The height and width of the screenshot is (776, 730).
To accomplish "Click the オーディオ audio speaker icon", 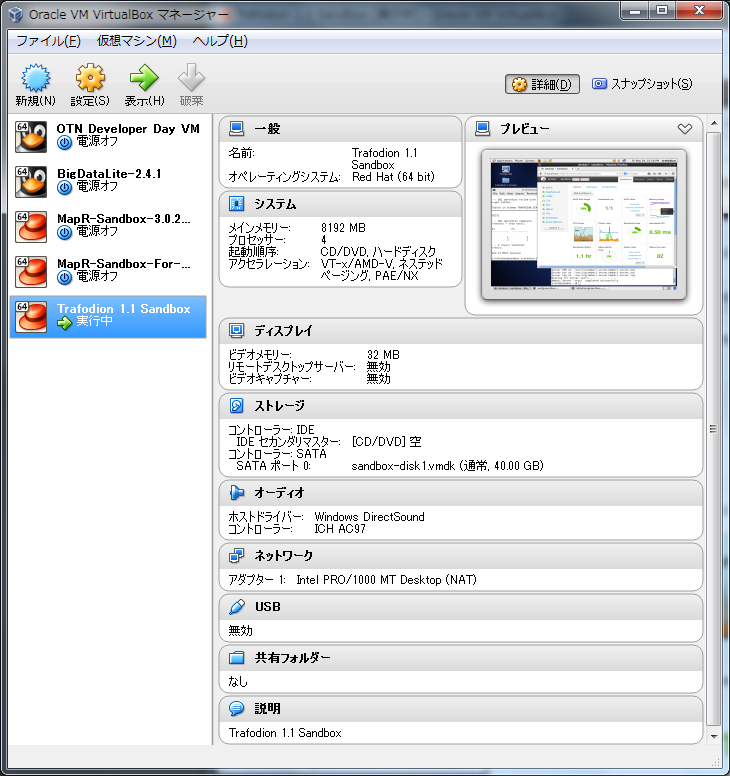I will click(237, 493).
